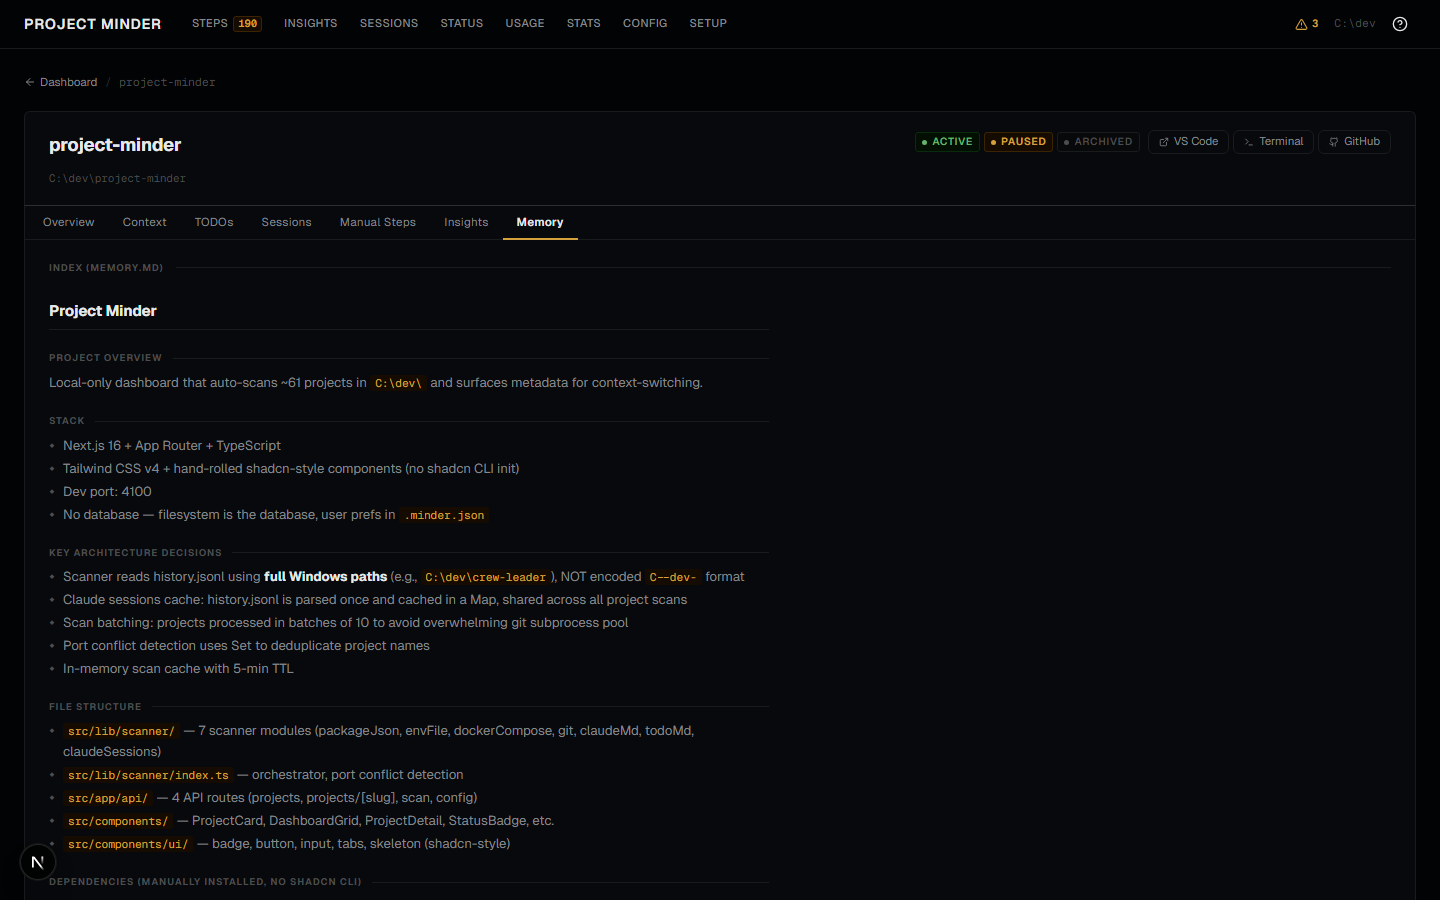1440x900 pixels.
Task: Click the circular N badge at bottom left
Action: (37, 861)
